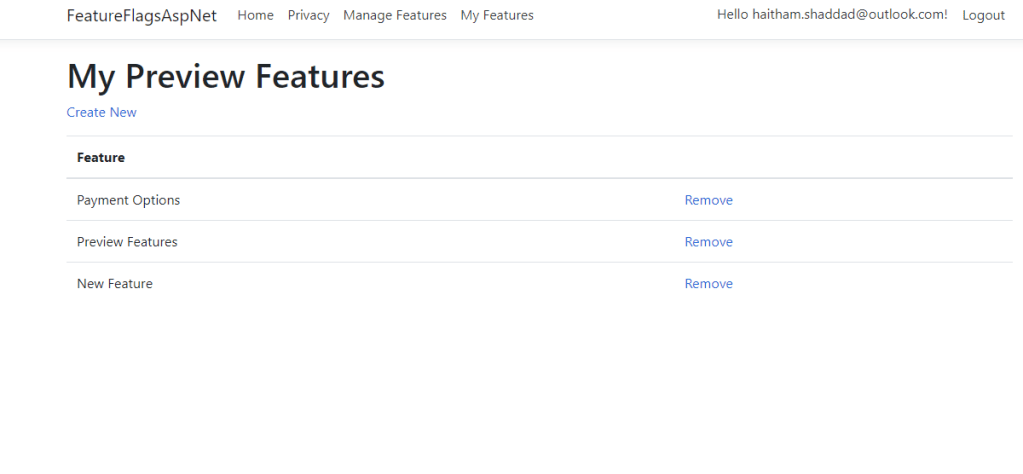Open the Privacy nav link
Viewport: 1023px width, 474px height.
308,16
